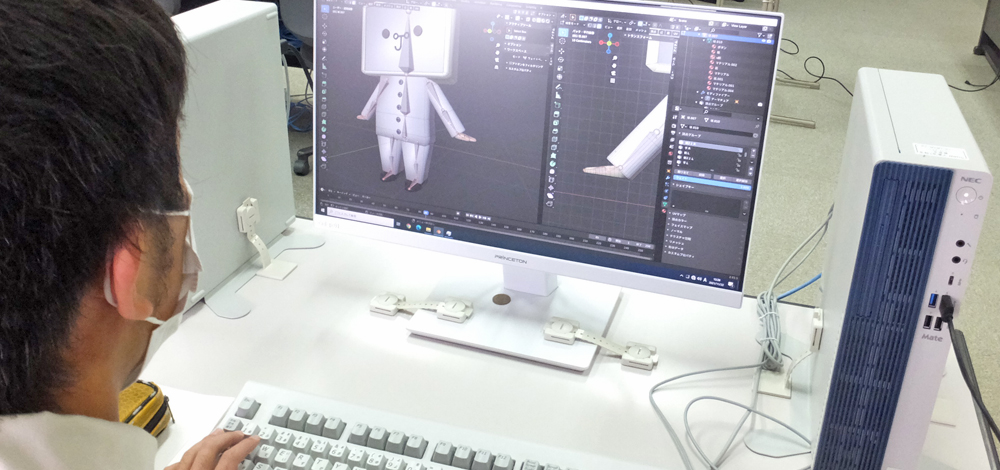Viewport: 1000px width, 470px height.
Task: Expand the リメッシュ panel
Action: [x=676, y=243]
